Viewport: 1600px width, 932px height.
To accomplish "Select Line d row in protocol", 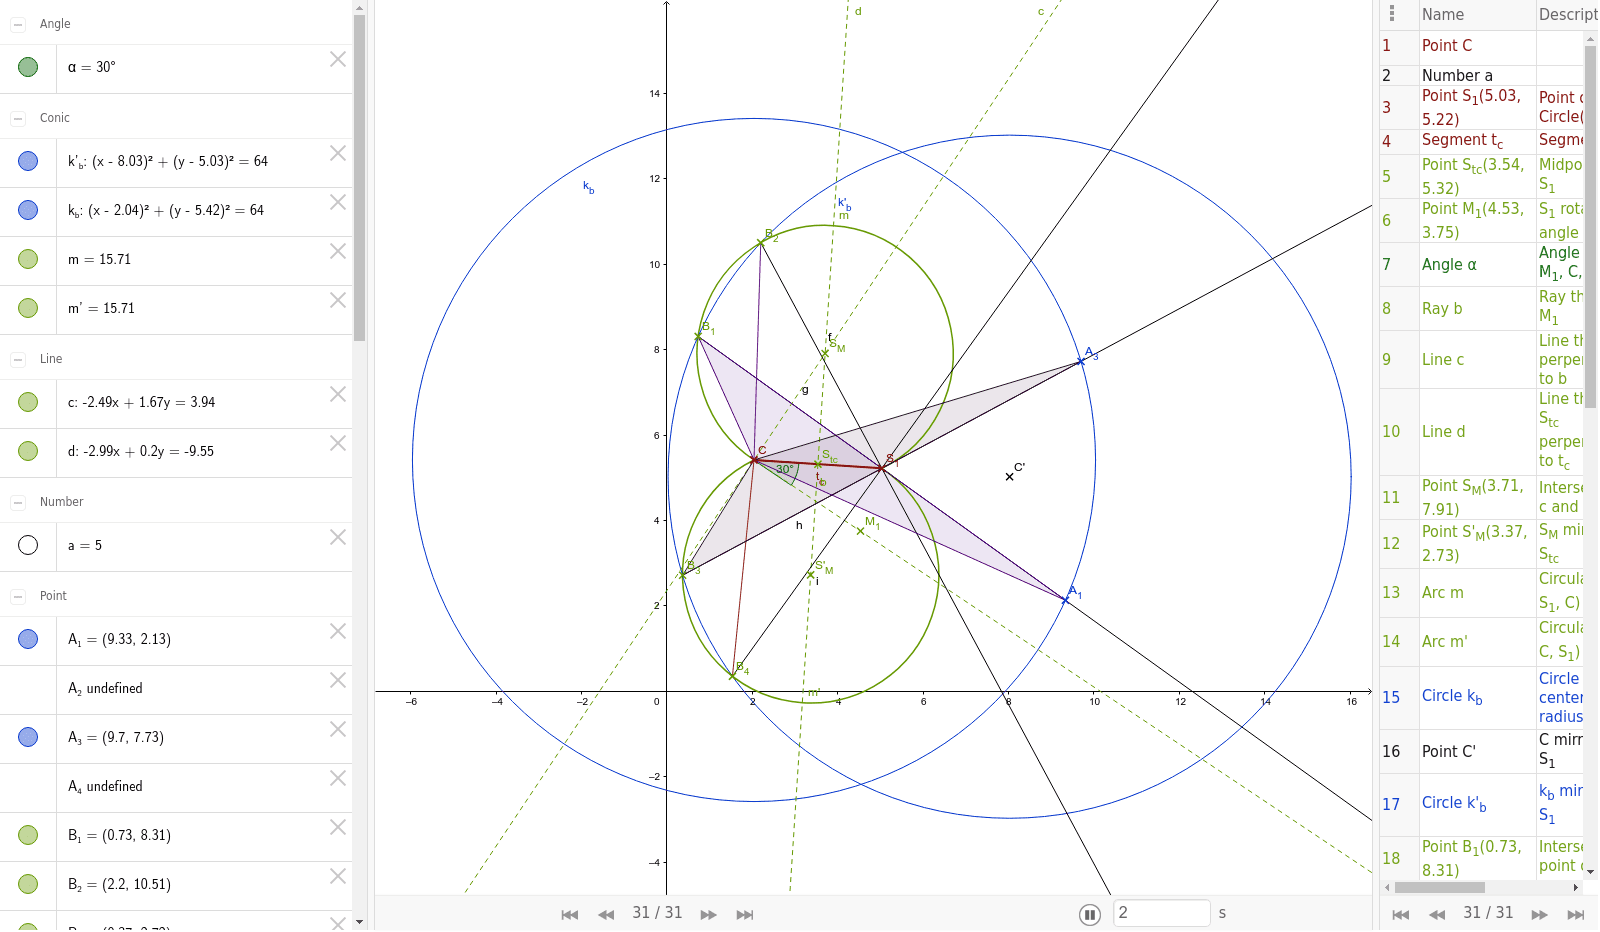I will point(1482,432).
